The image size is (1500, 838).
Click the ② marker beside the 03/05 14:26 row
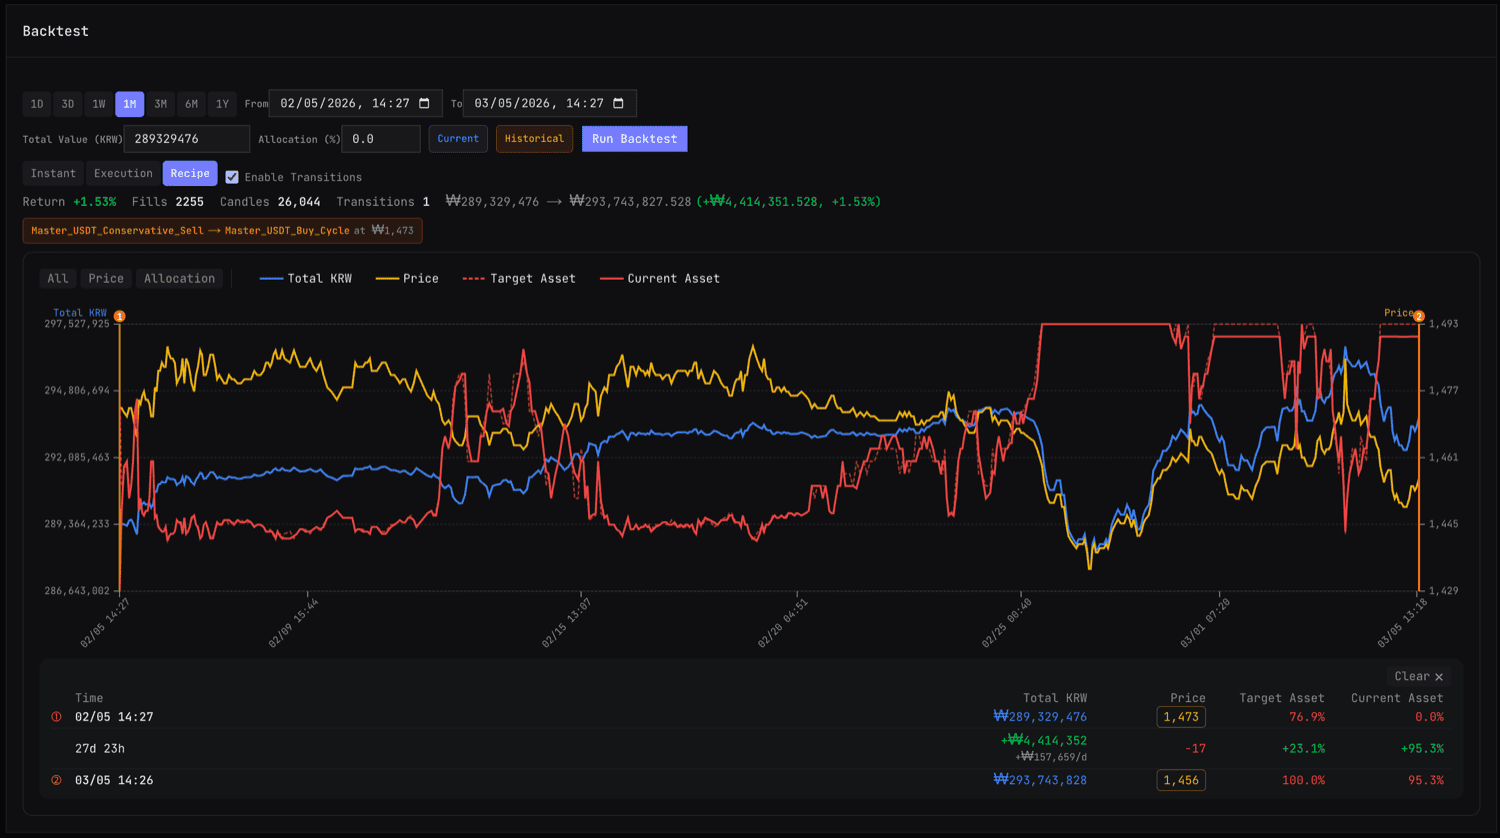click(x=58, y=780)
